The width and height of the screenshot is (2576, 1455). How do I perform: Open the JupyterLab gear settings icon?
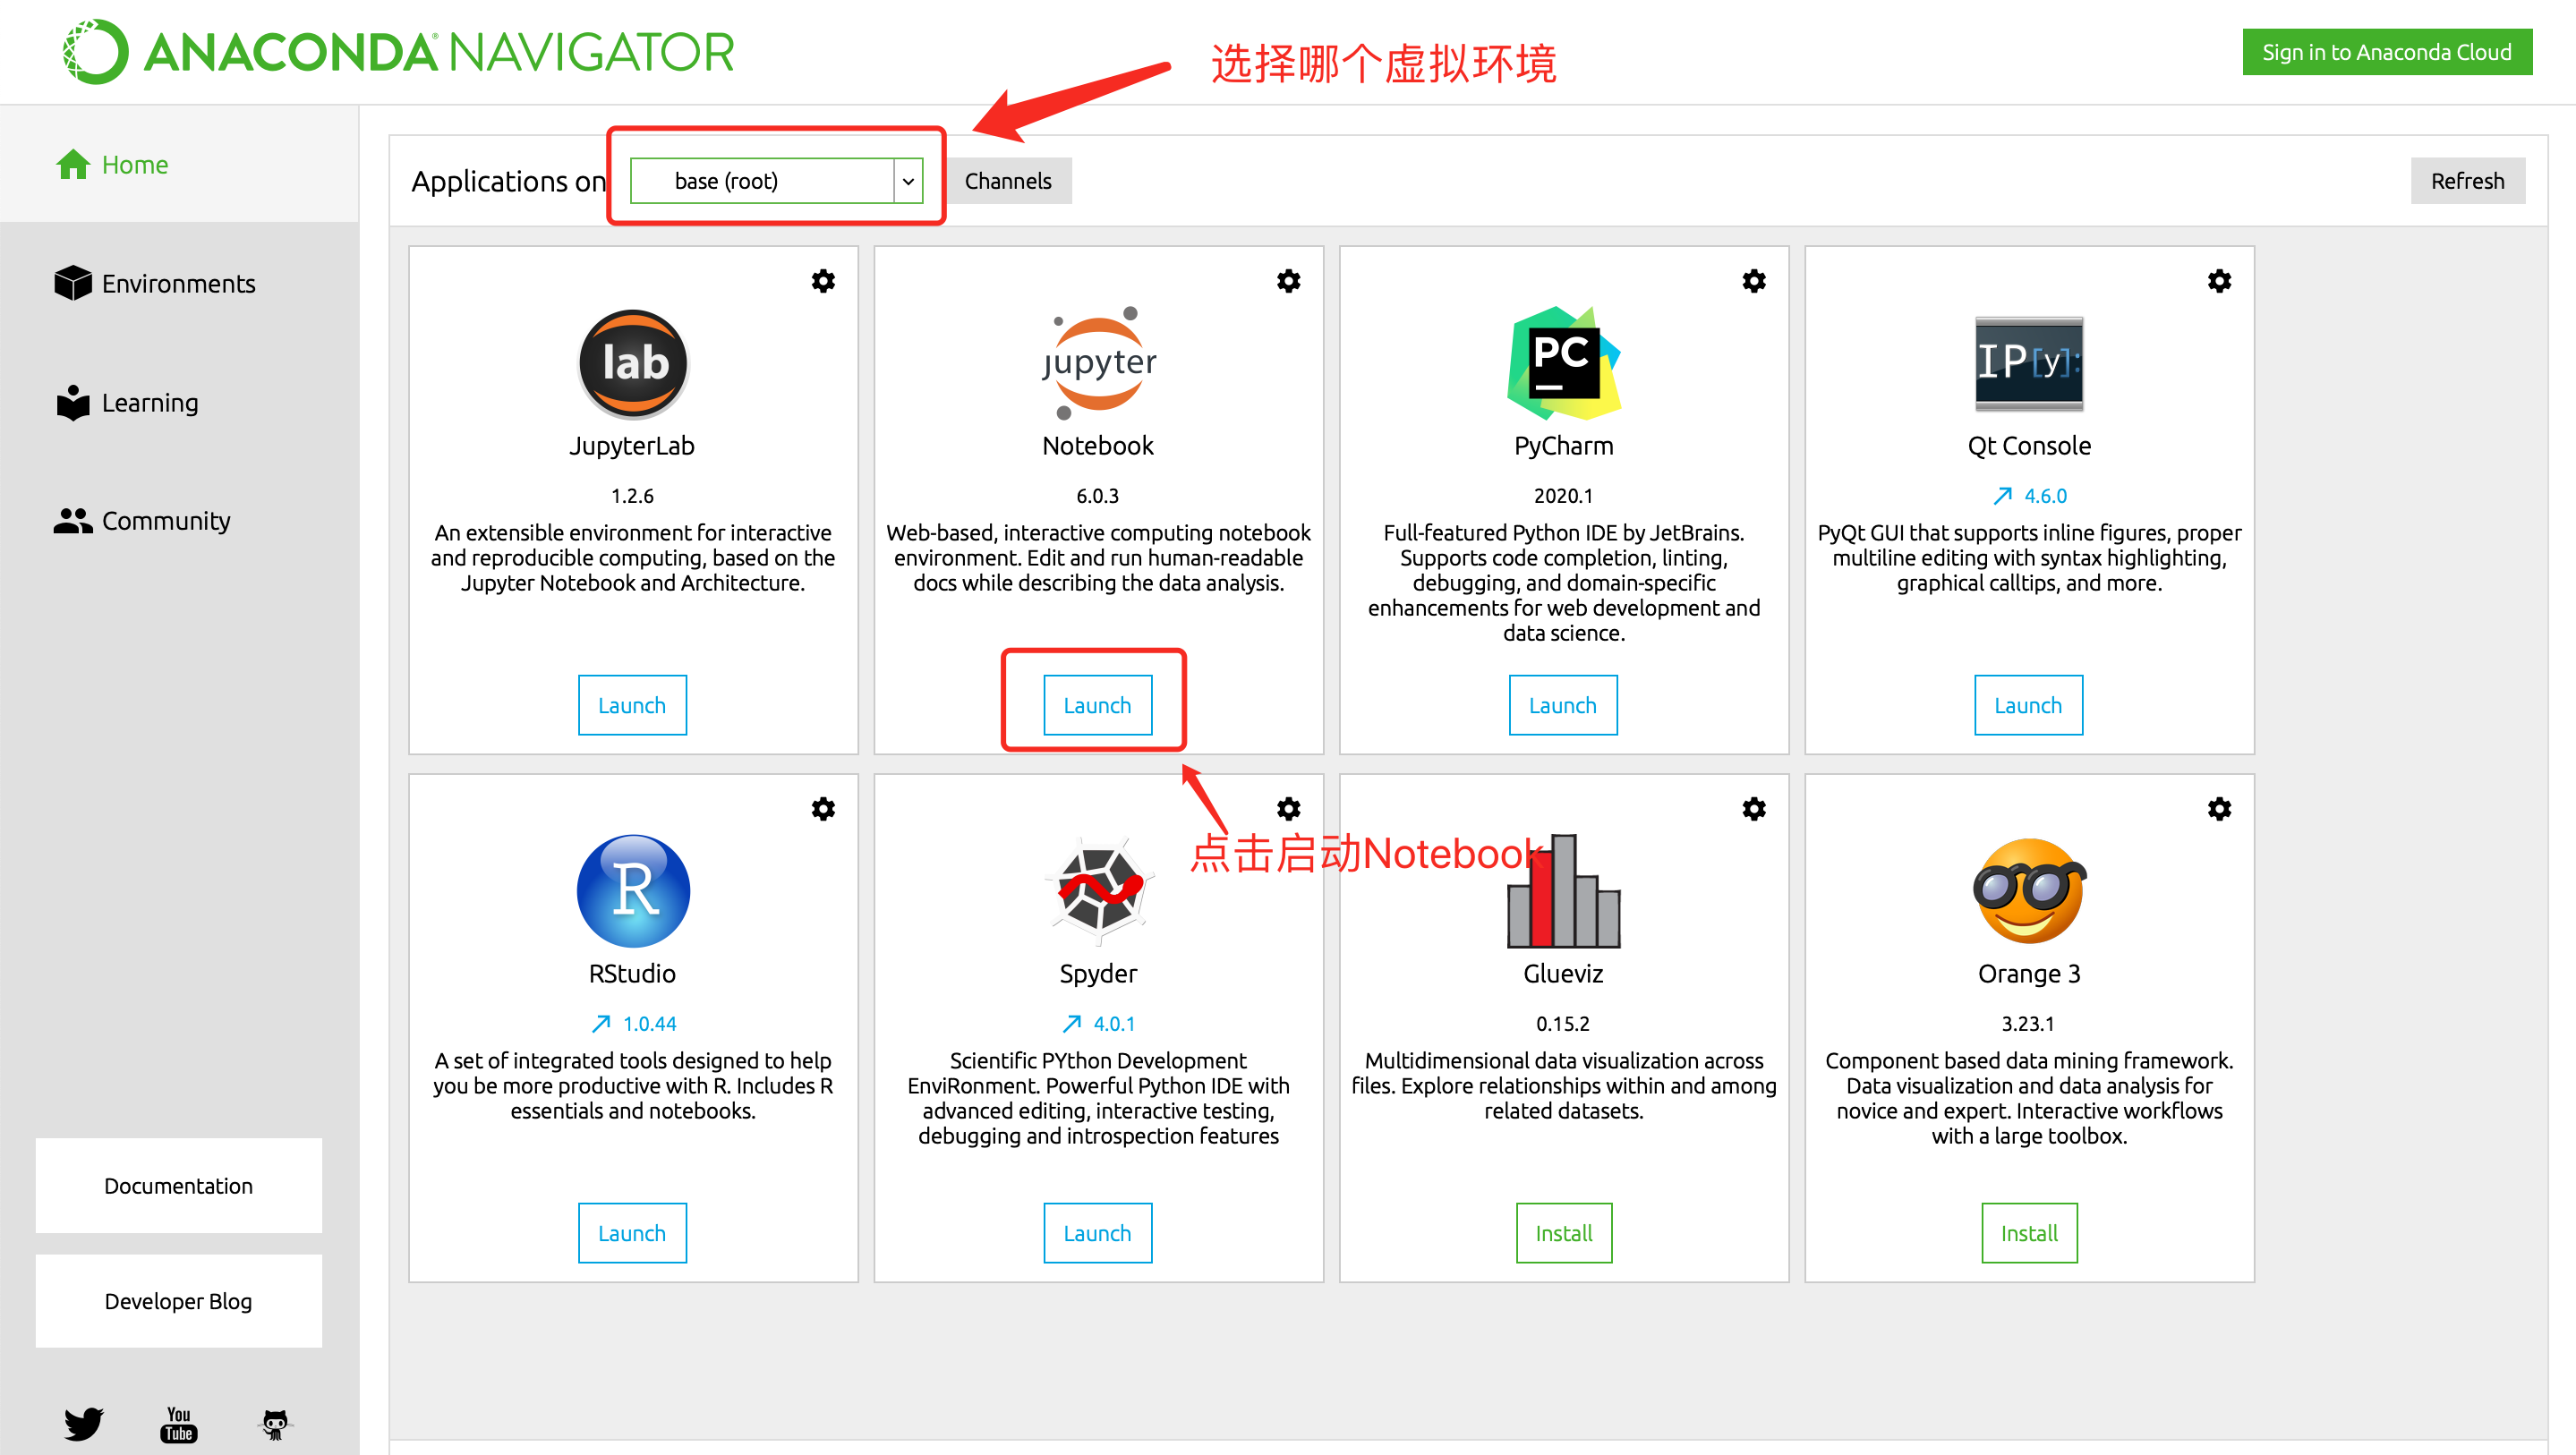[x=823, y=281]
